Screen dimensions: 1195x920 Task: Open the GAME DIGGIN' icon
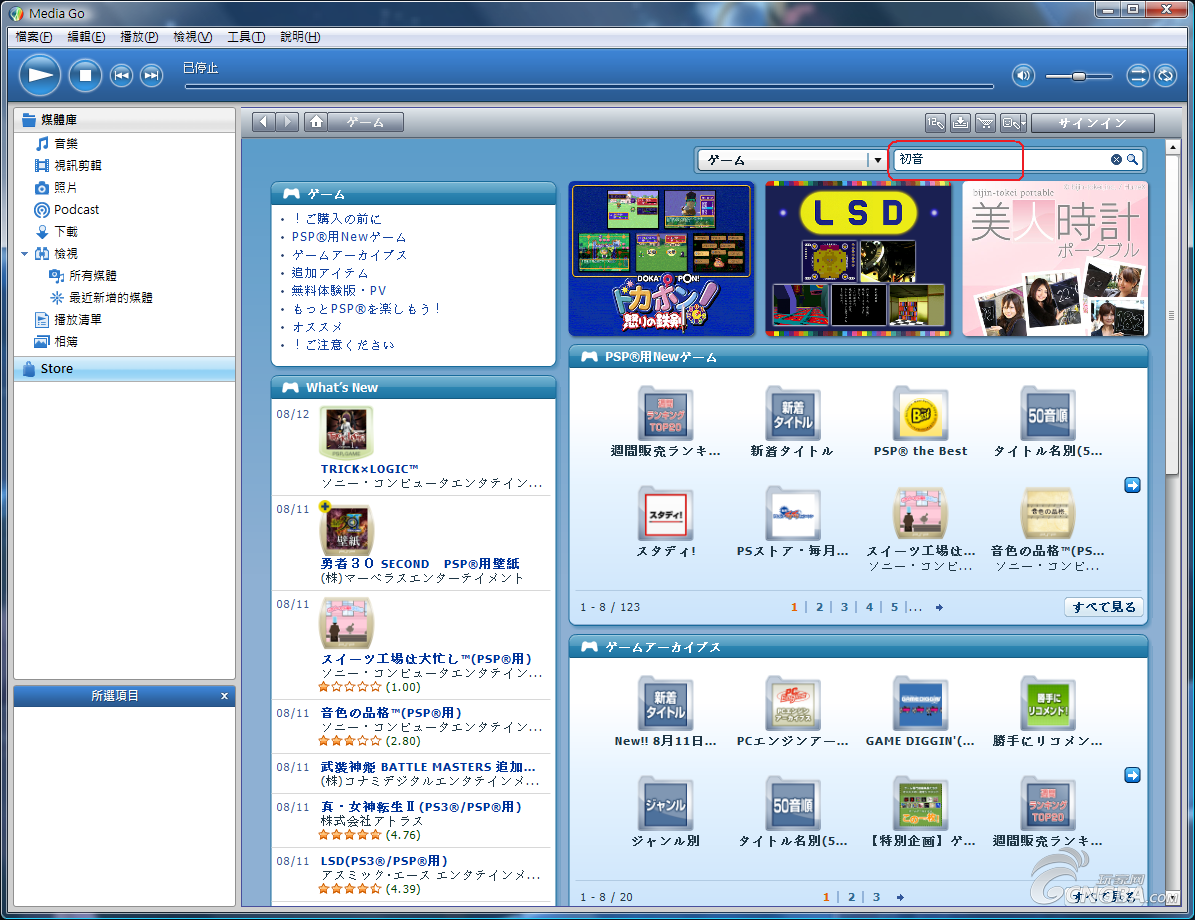pos(921,704)
